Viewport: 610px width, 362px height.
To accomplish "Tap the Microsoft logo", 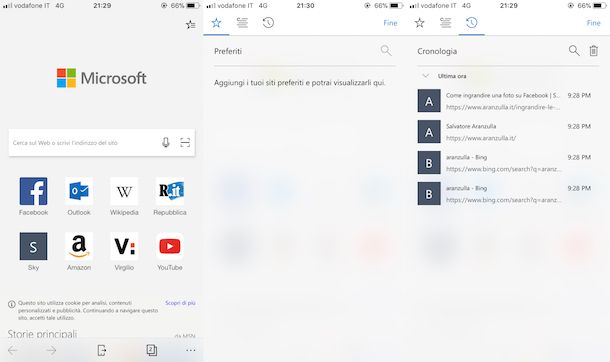I will (102, 78).
